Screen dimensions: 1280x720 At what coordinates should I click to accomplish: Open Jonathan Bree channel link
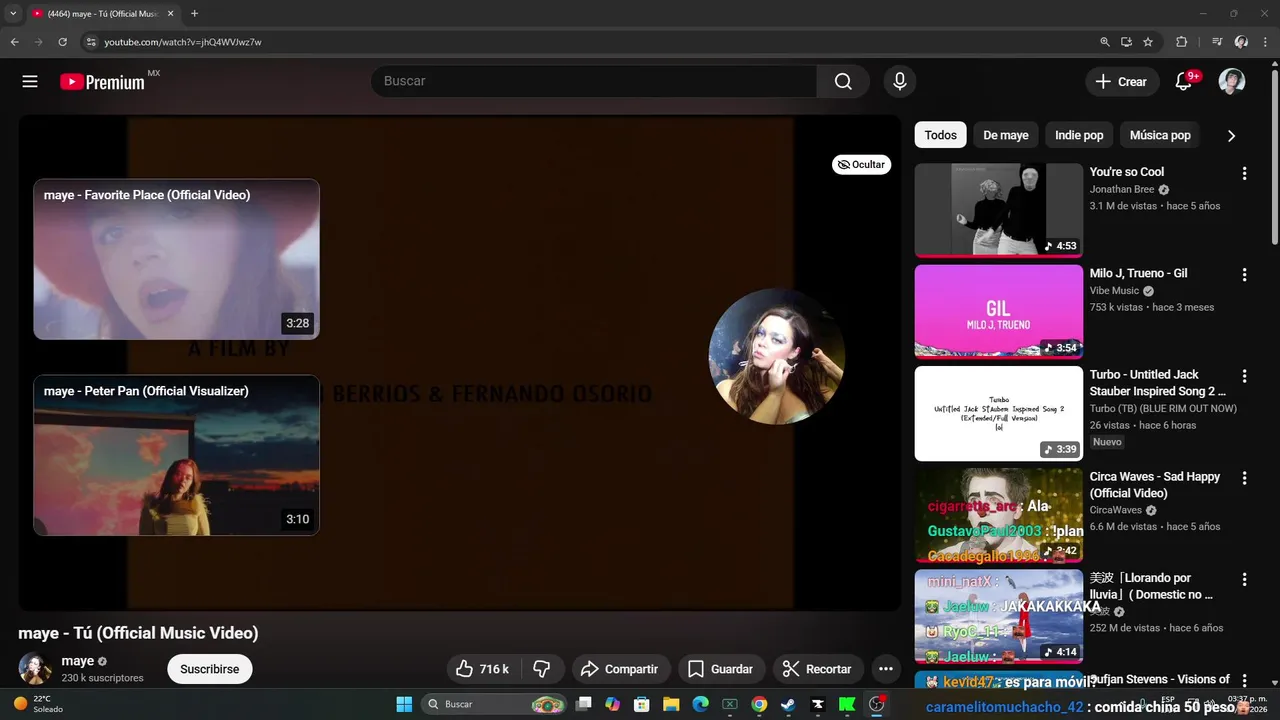(x=1122, y=189)
